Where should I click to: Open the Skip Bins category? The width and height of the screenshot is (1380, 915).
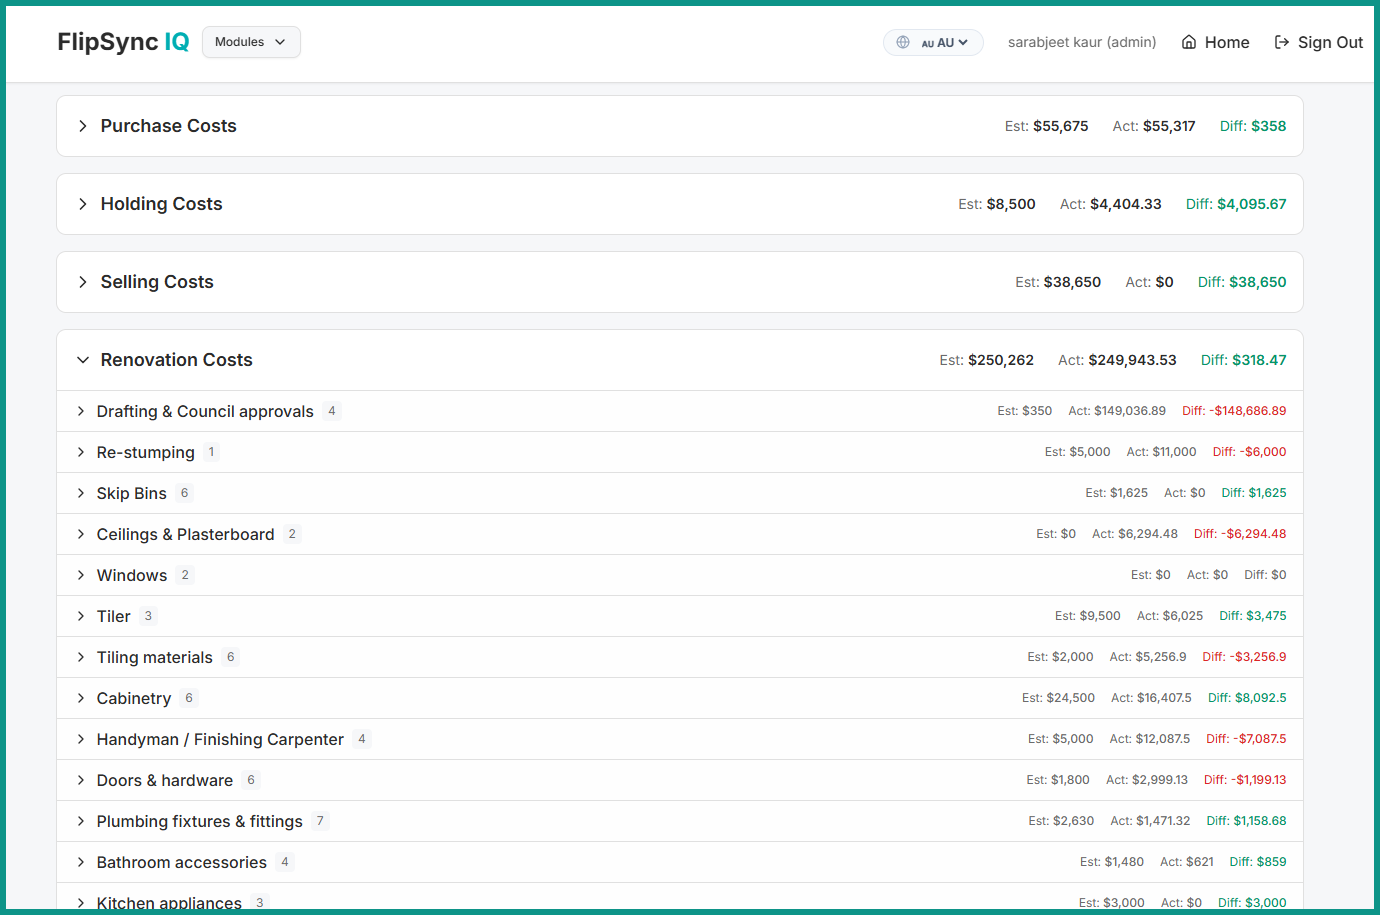point(131,493)
